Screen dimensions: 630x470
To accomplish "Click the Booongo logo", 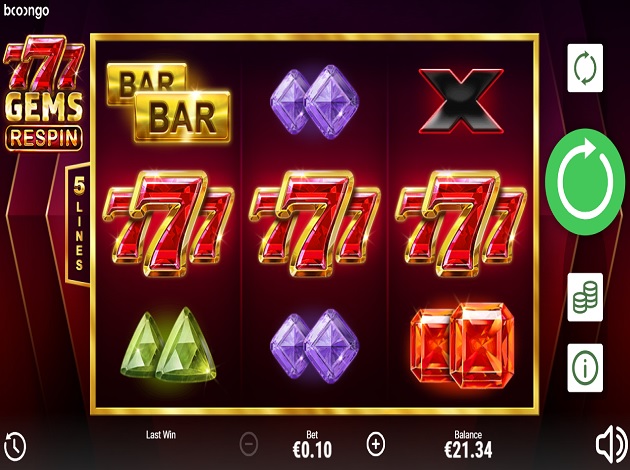I will coord(27,11).
